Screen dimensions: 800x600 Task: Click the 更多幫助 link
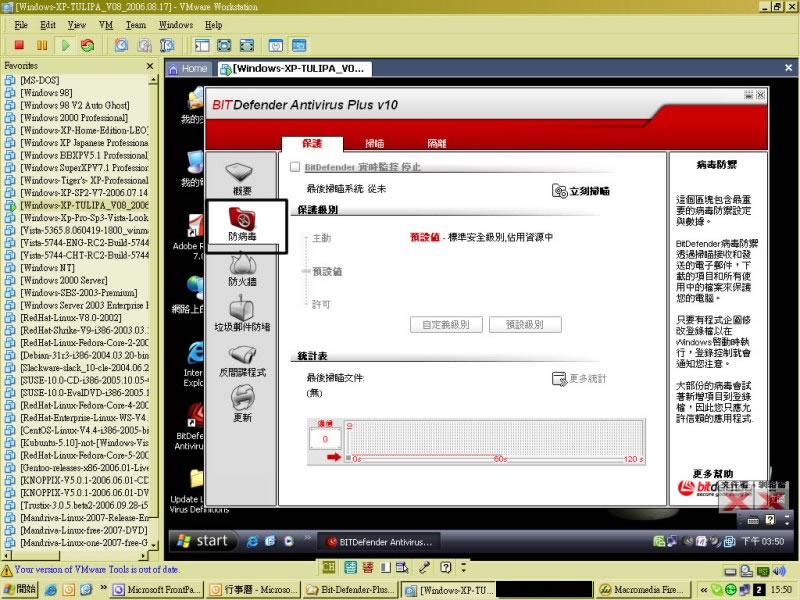pyautogui.click(x=713, y=473)
